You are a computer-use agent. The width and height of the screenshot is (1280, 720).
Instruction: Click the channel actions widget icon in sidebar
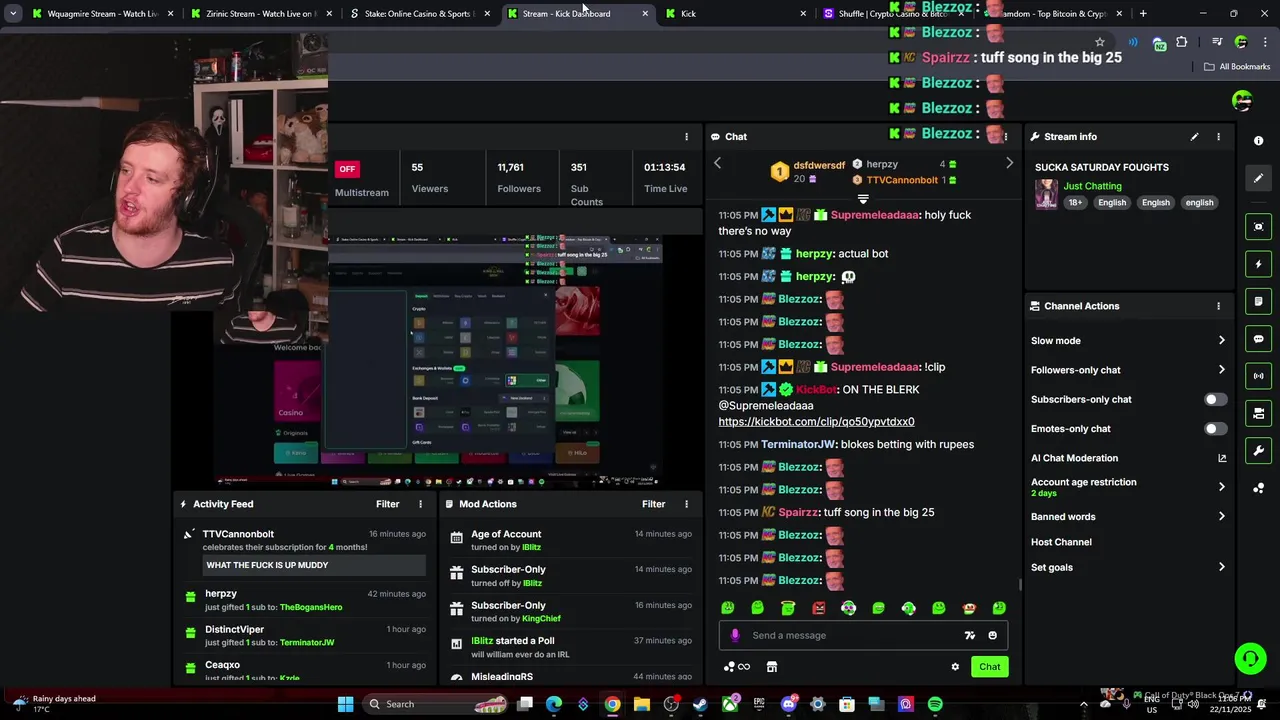coord(1258,413)
